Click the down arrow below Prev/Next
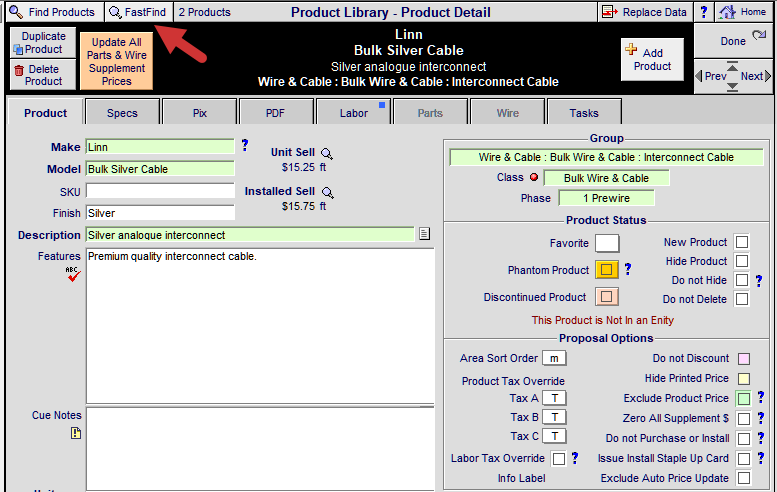The width and height of the screenshot is (777, 492). pos(732,87)
